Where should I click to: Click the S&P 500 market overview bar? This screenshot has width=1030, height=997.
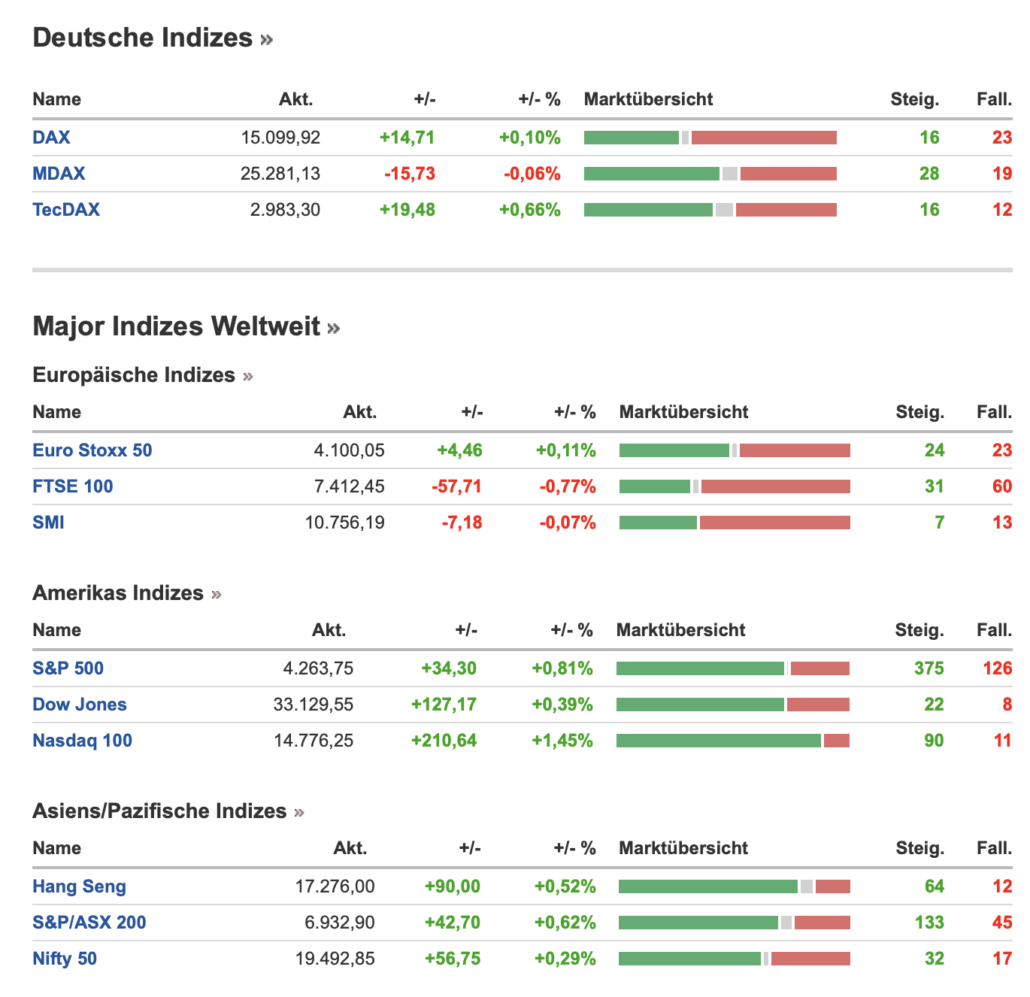point(733,668)
